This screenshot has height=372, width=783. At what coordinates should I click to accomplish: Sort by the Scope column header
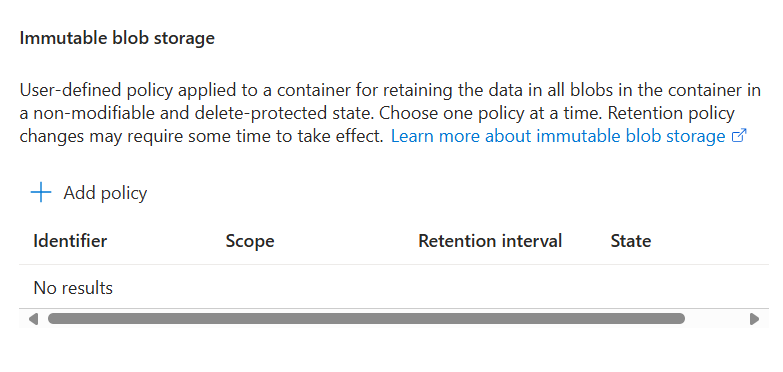point(250,241)
